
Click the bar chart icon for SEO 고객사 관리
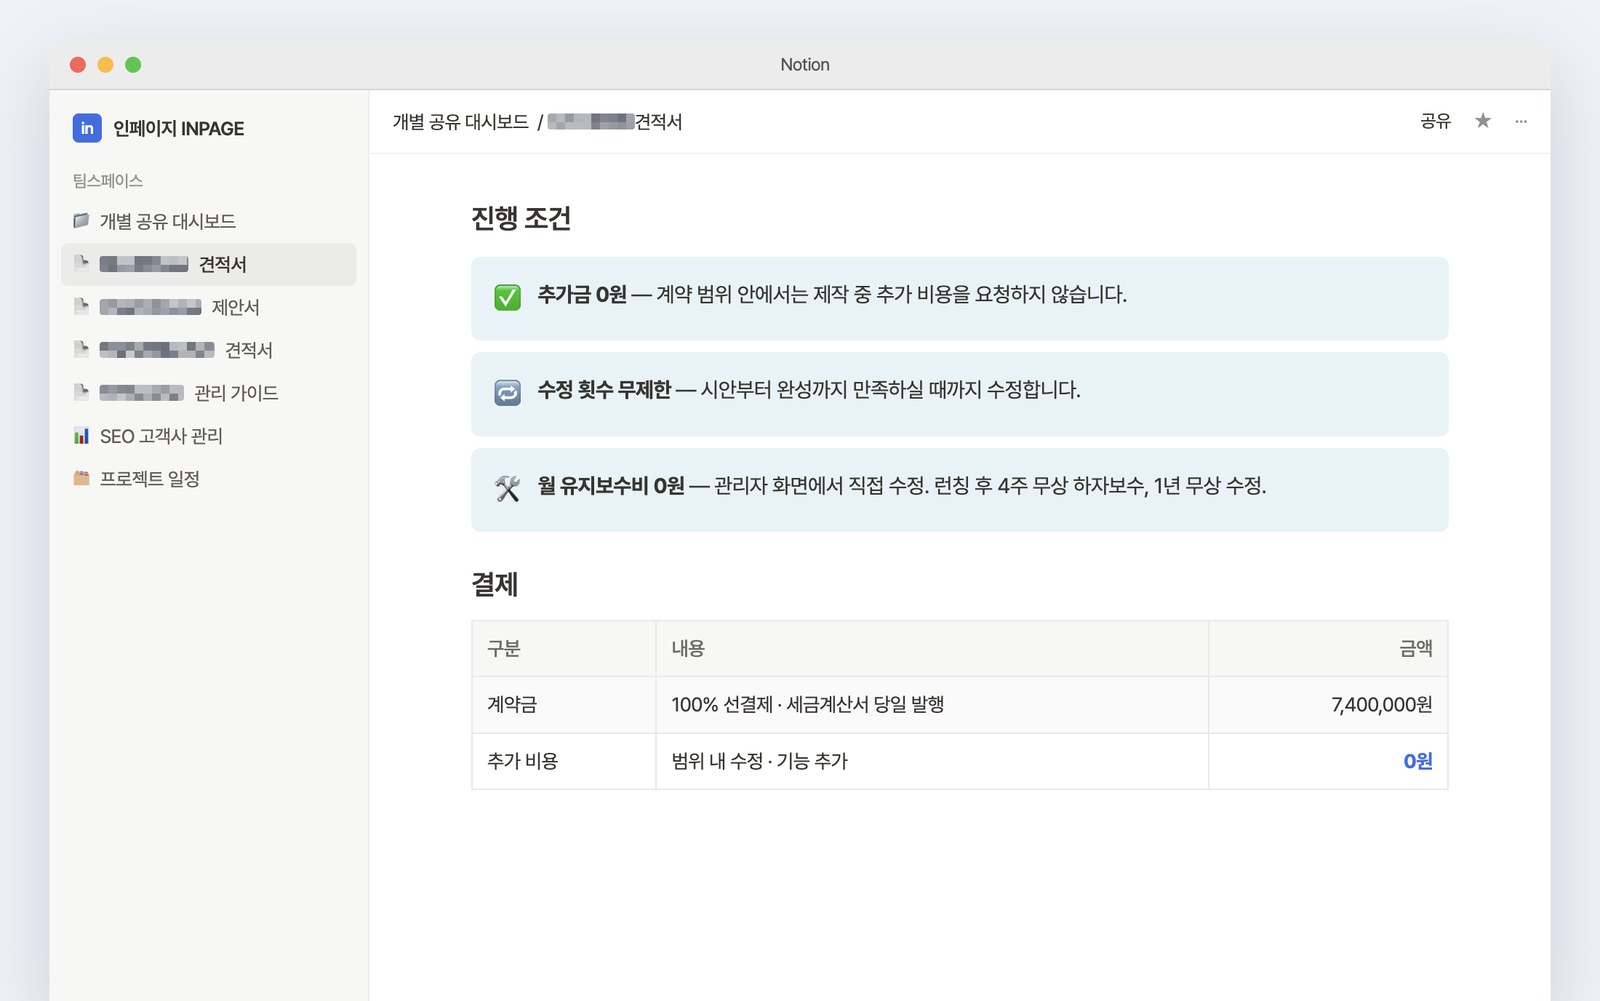tap(82, 436)
